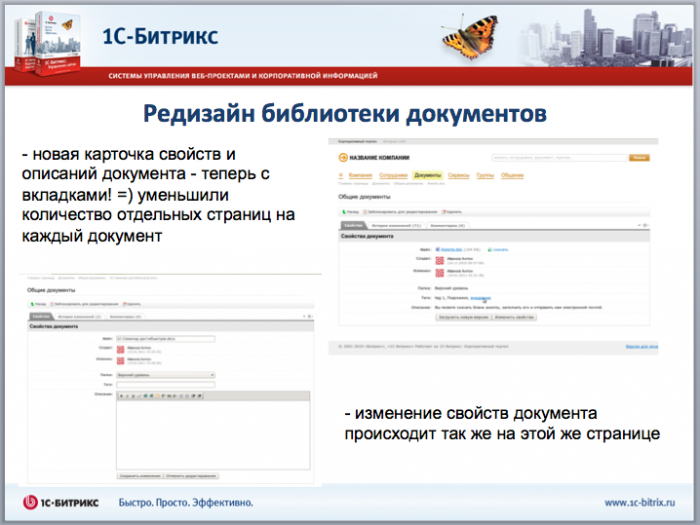
Task: Click the product boxes image in slide header
Action: click(48, 43)
